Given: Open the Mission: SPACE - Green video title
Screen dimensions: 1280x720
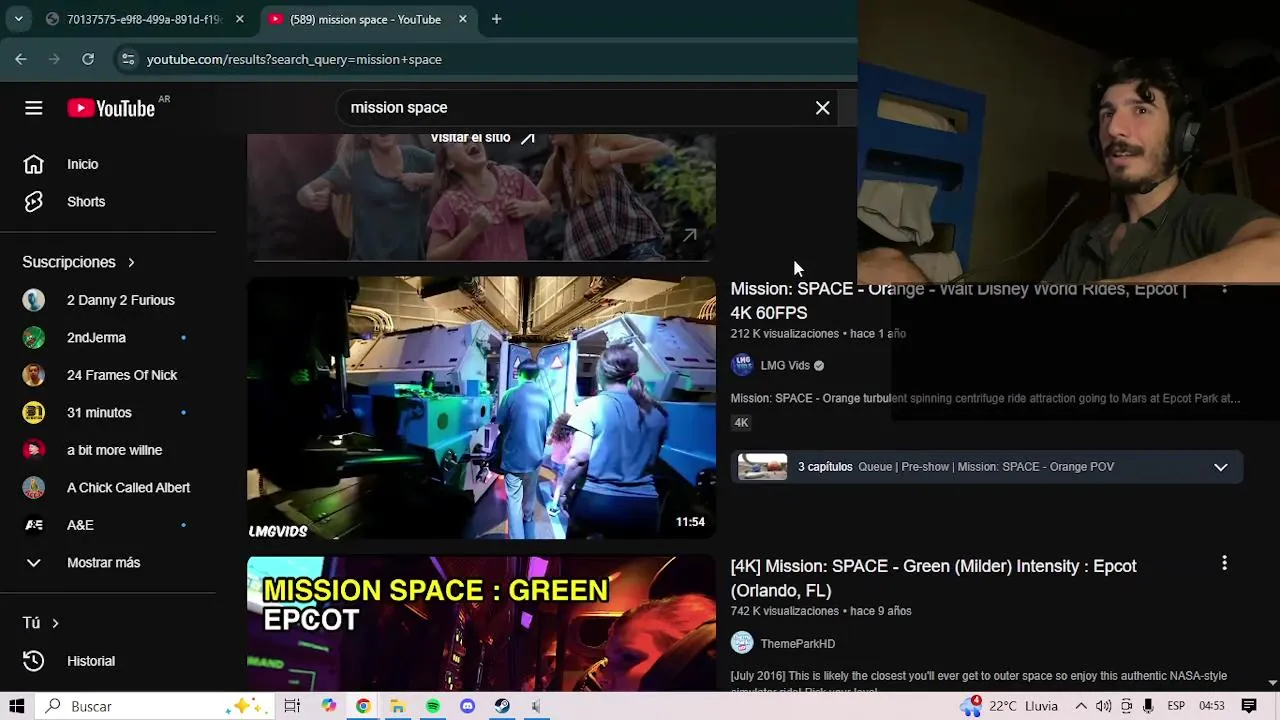Looking at the screenshot, I should click(933, 578).
